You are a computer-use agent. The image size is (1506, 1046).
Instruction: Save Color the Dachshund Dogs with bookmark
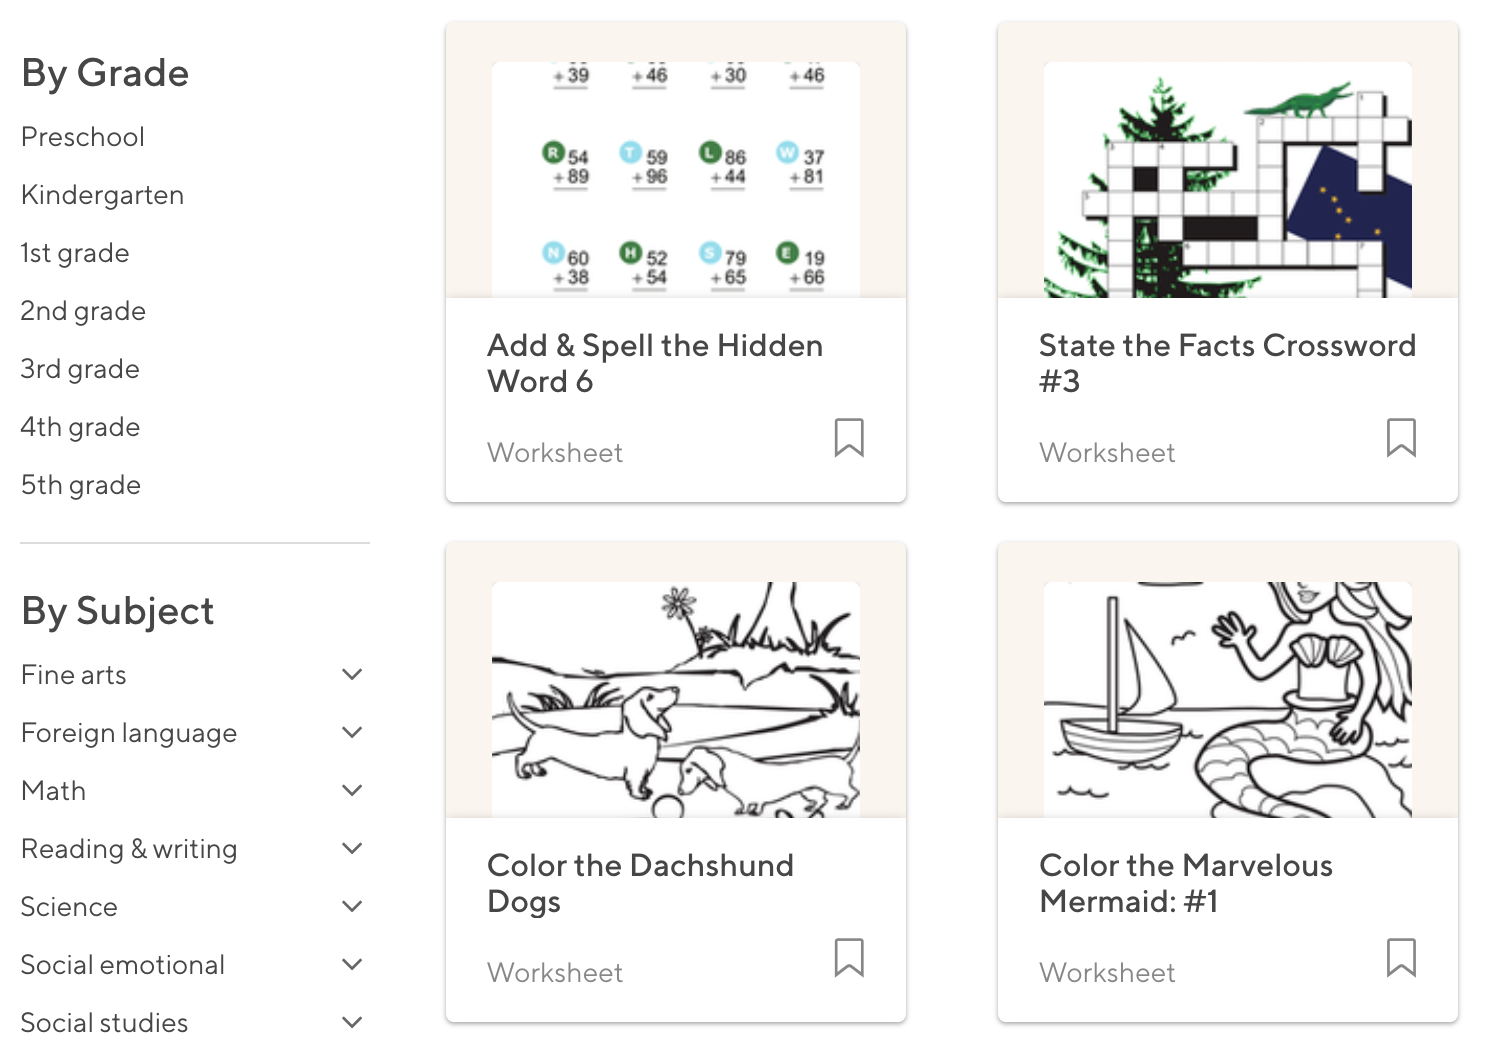(849, 958)
